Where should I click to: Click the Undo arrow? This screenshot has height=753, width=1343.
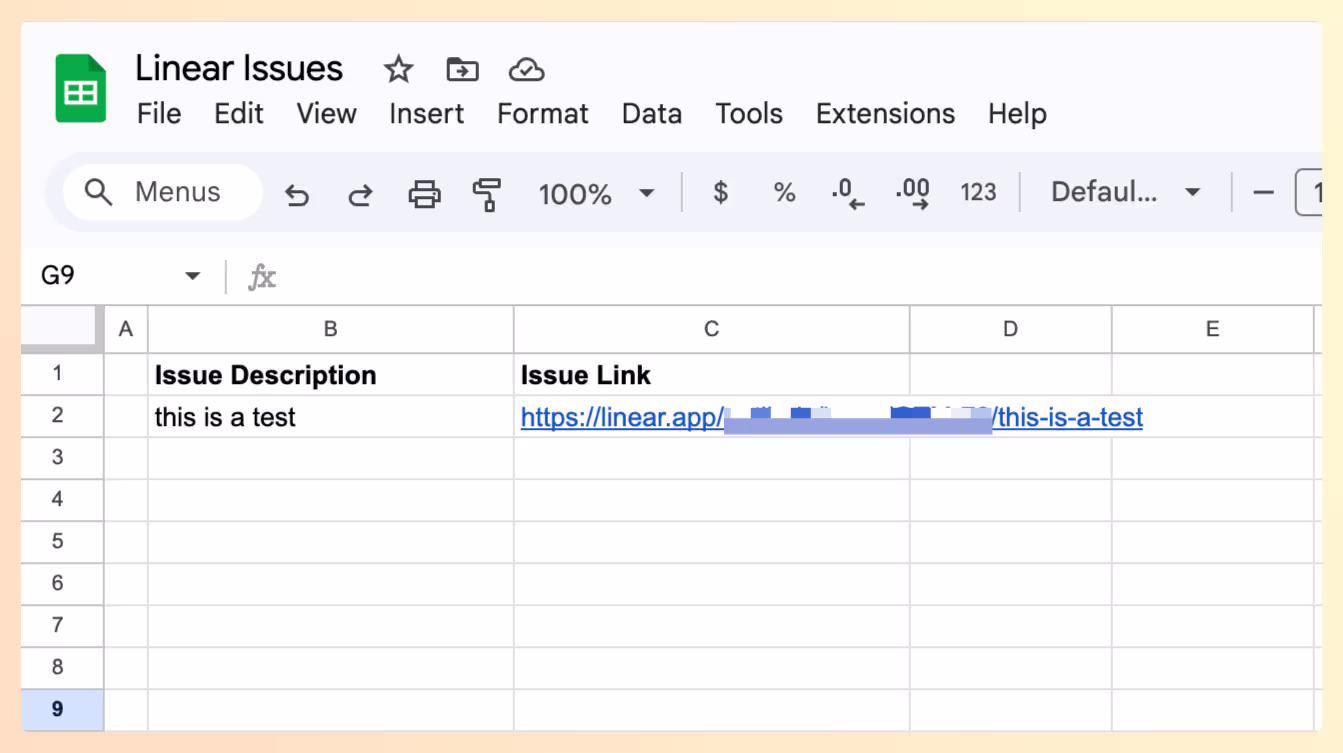[x=297, y=193]
